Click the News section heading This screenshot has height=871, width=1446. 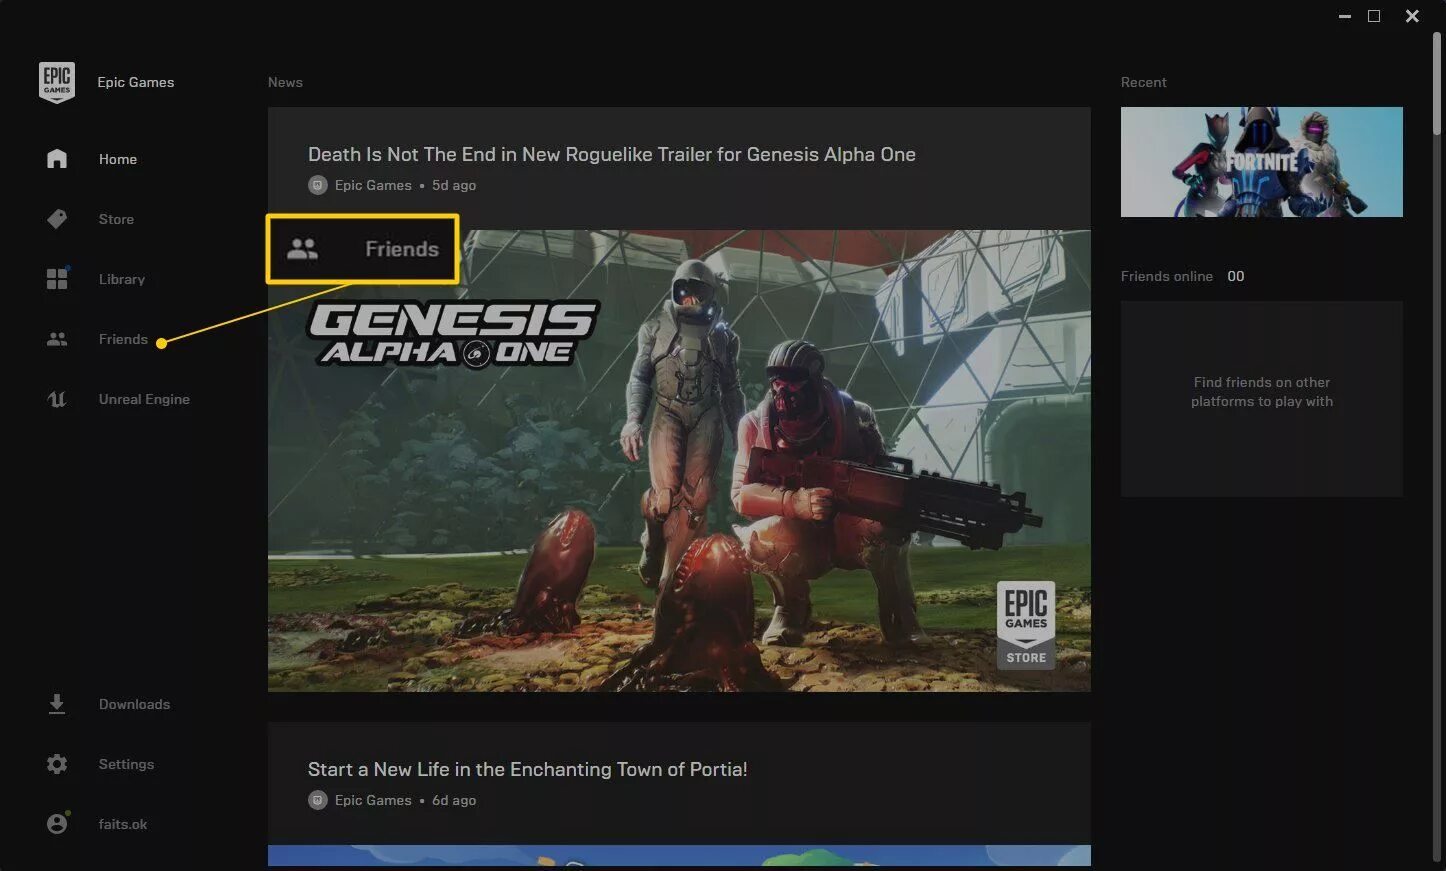coord(285,82)
